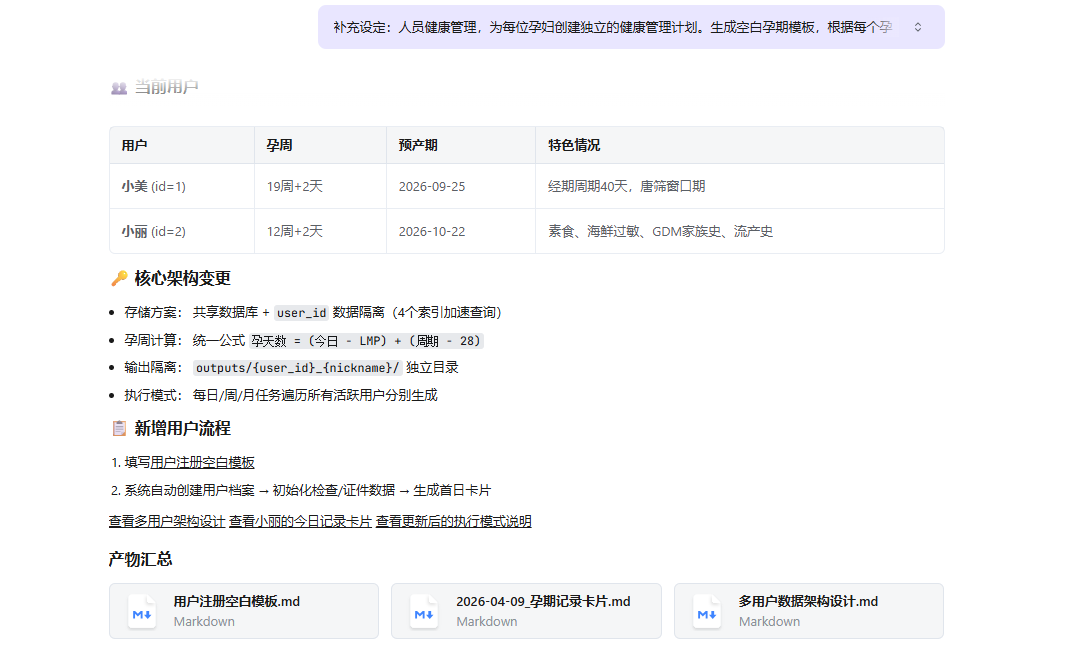Click the Markdown icon on 多用户数据架构设计.md
1071x651 pixels.
tap(708, 611)
